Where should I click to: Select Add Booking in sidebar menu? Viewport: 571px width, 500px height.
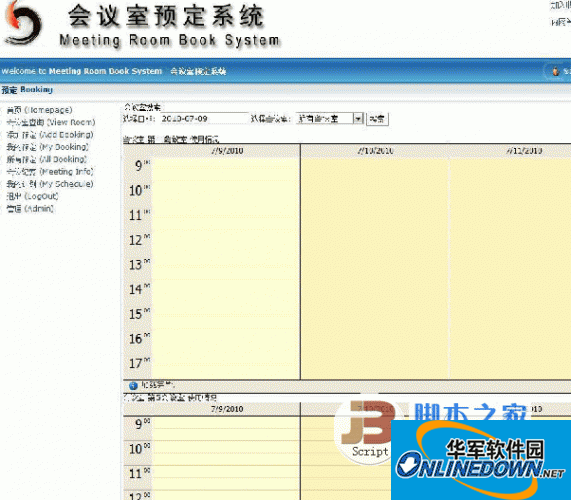[x=50, y=134]
